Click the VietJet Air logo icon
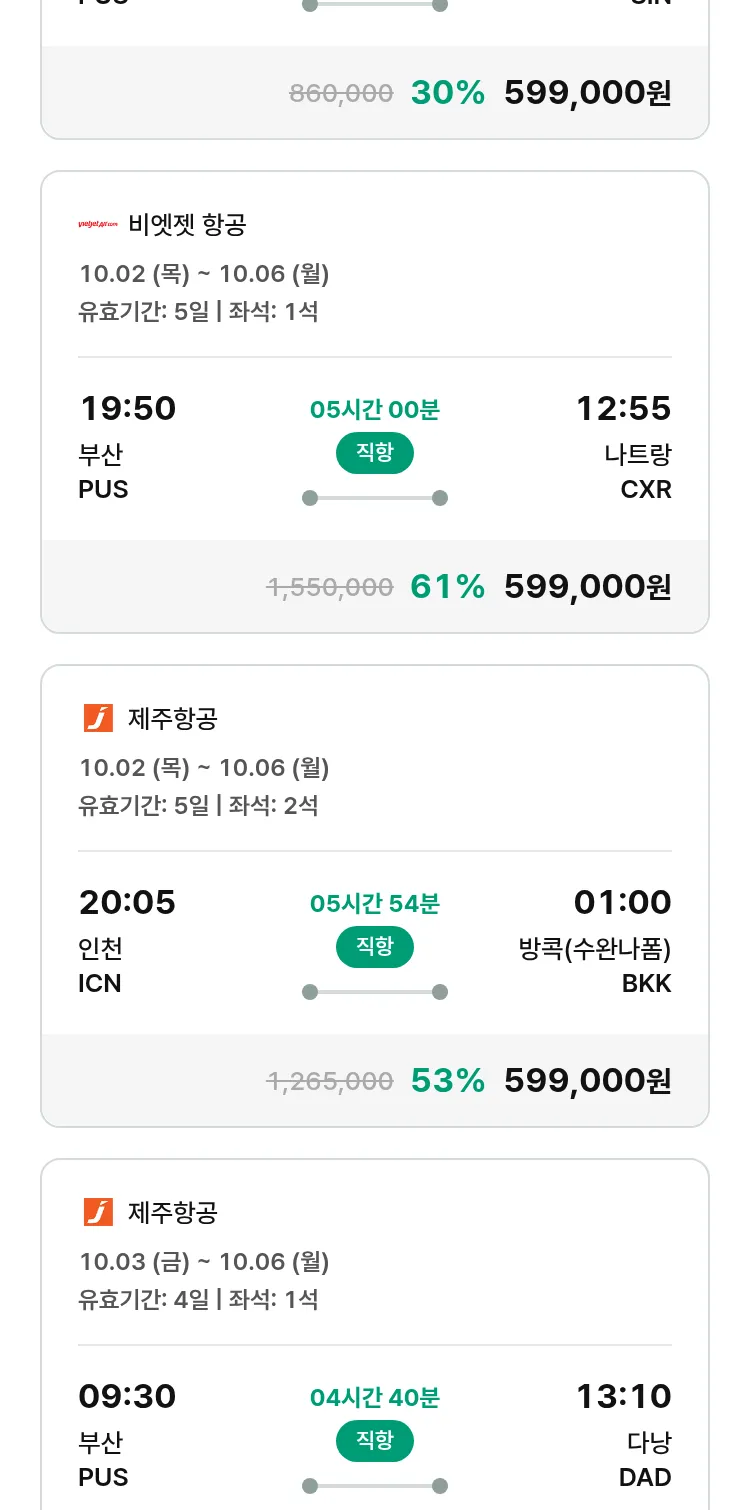The image size is (750, 1510). tap(98, 224)
